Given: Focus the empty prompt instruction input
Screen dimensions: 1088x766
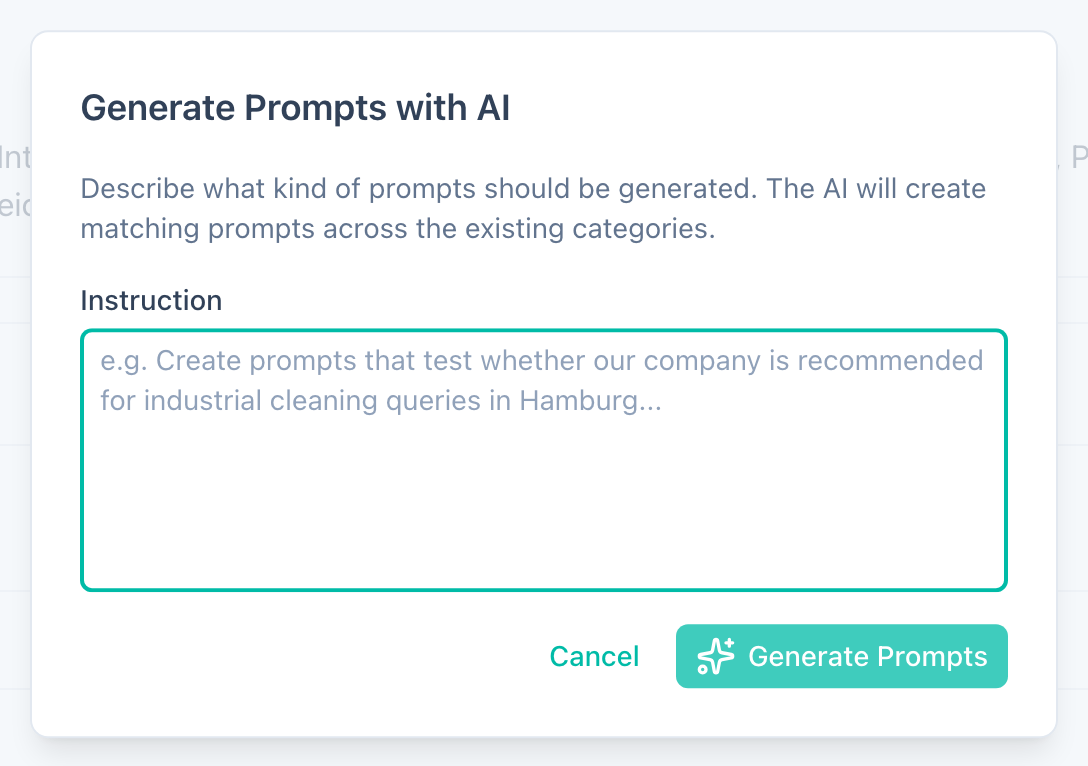Looking at the screenshot, I should 544,460.
